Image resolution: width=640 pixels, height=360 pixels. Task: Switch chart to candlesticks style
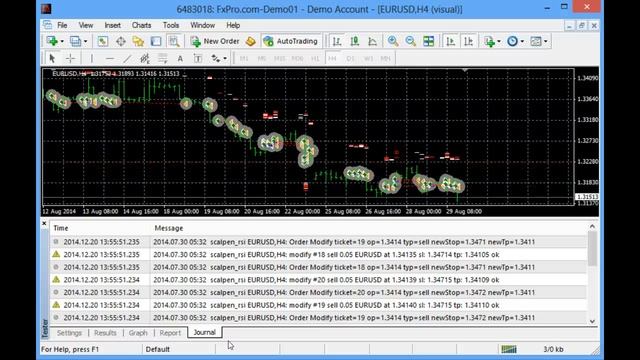coord(355,41)
